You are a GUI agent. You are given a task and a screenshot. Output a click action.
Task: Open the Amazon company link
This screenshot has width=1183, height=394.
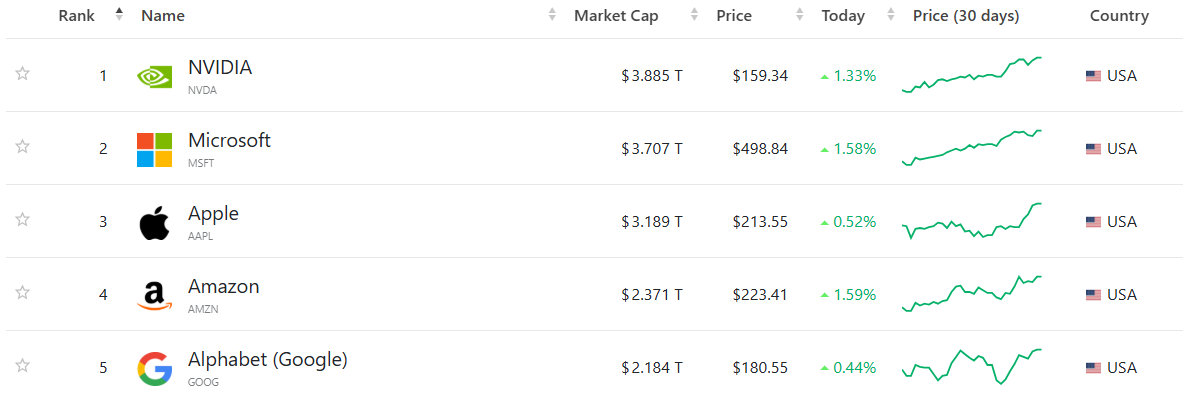pos(223,287)
